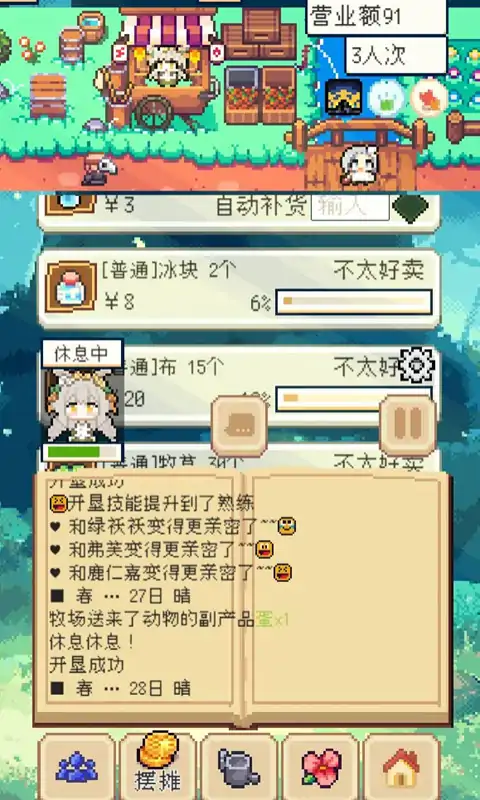
Task: Click the 休息中 status label
Action: tap(82, 354)
